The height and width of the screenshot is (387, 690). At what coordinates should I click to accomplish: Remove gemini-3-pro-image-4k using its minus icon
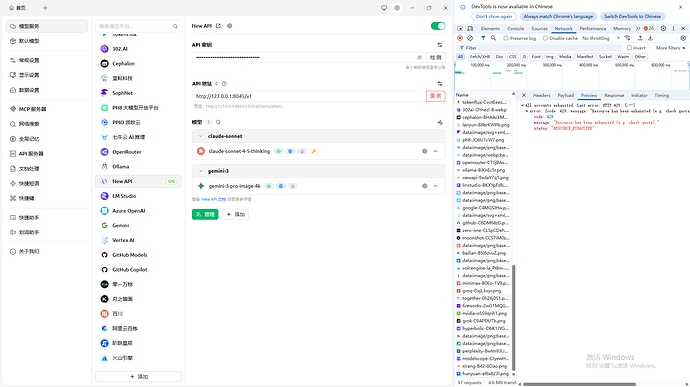click(x=436, y=186)
